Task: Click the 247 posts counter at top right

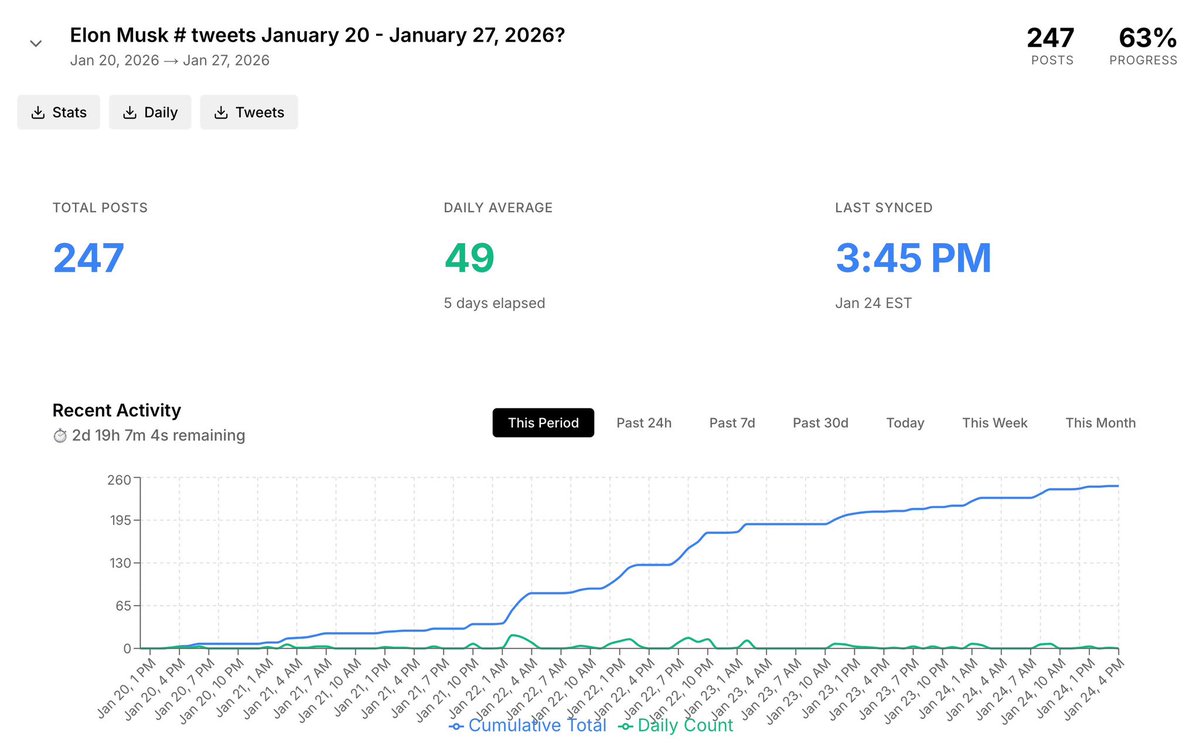Action: click(1051, 38)
